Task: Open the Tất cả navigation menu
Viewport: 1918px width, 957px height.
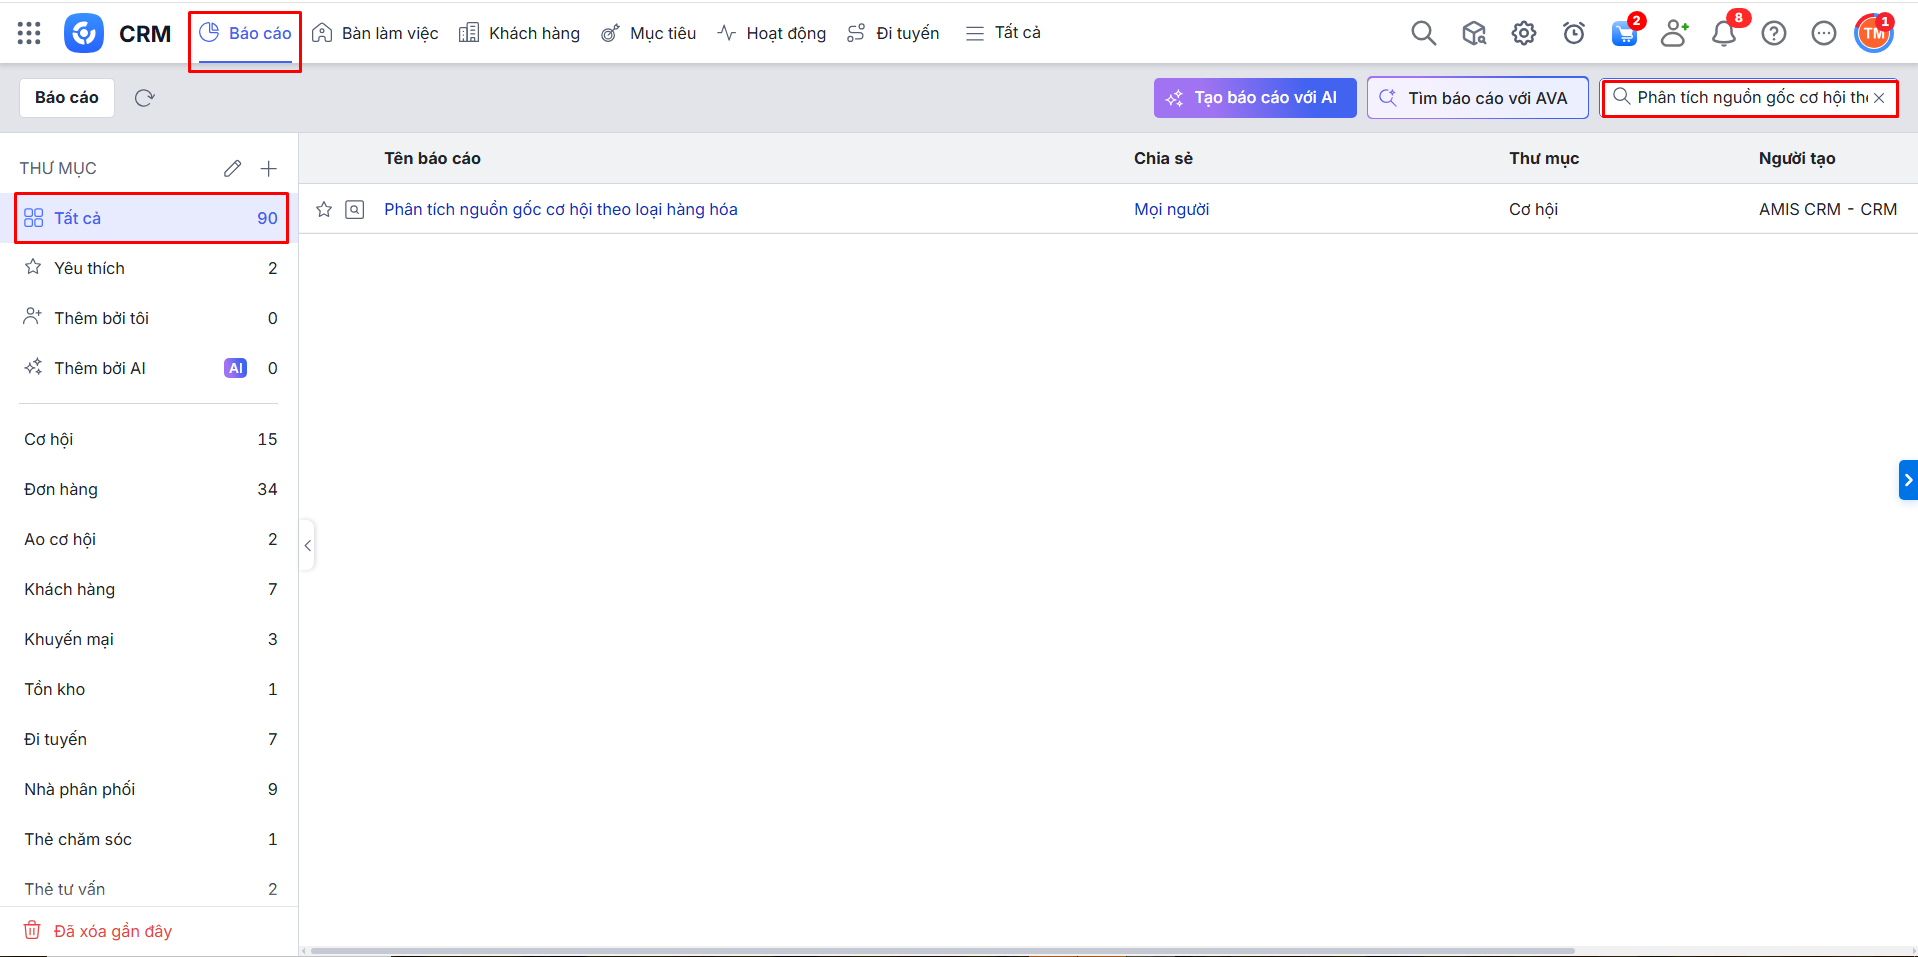Action: pyautogui.click(x=1003, y=33)
